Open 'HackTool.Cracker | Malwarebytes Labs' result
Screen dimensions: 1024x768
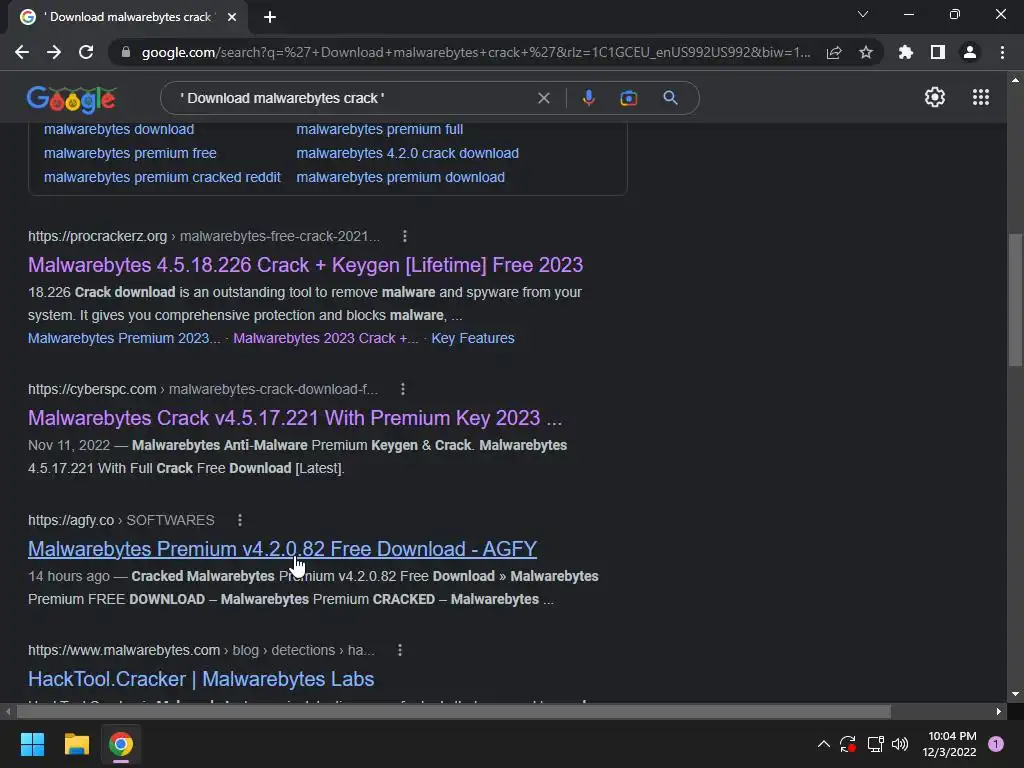coord(201,679)
